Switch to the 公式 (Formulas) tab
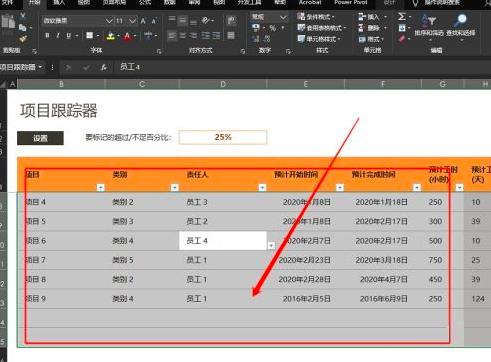This screenshot has width=491, height=362. (145, 2)
